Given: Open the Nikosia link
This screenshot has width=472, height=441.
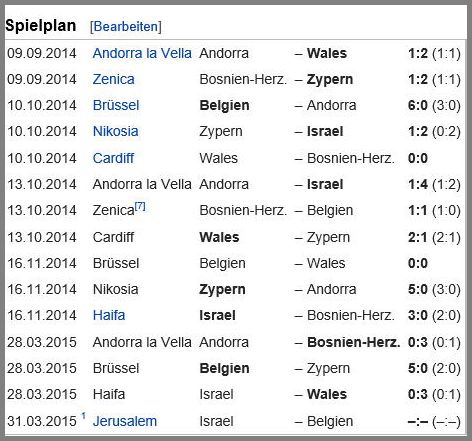Looking at the screenshot, I should pyautogui.click(x=115, y=131).
